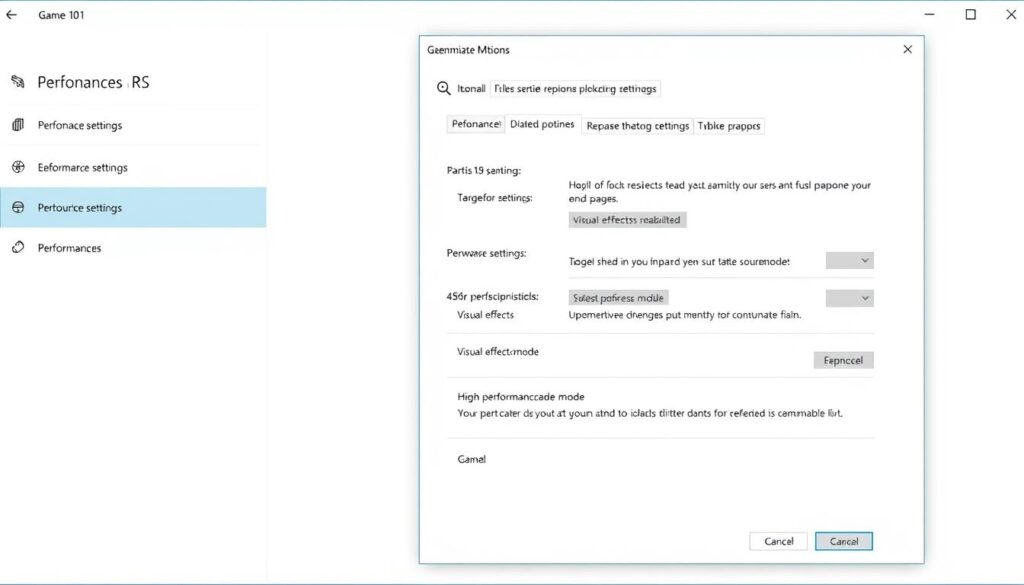Click the globe icon next to Eeformarce settings

[16, 166]
